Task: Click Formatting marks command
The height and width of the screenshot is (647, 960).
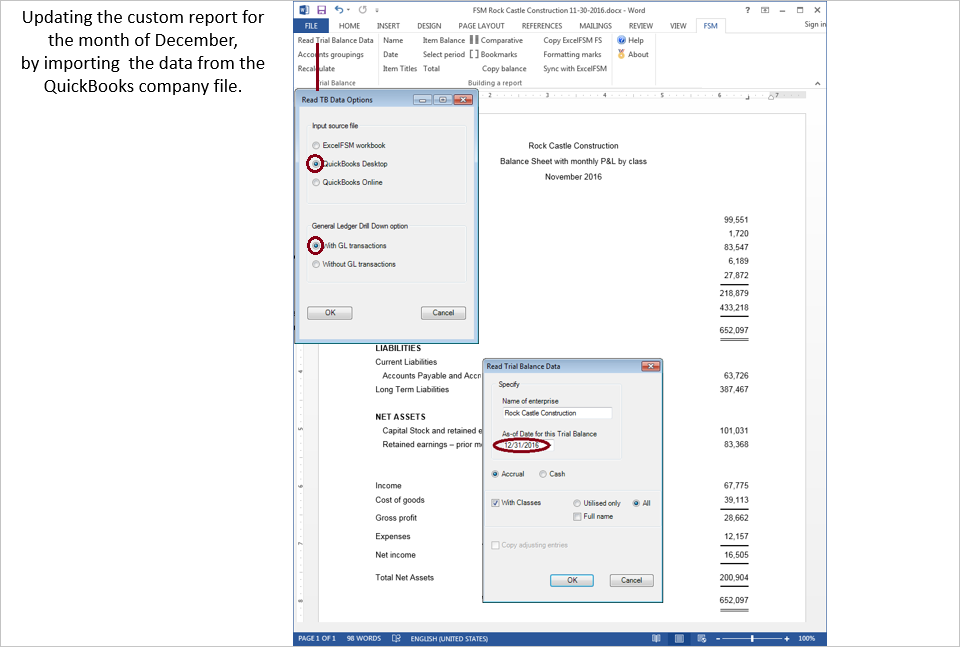Action: pos(572,54)
